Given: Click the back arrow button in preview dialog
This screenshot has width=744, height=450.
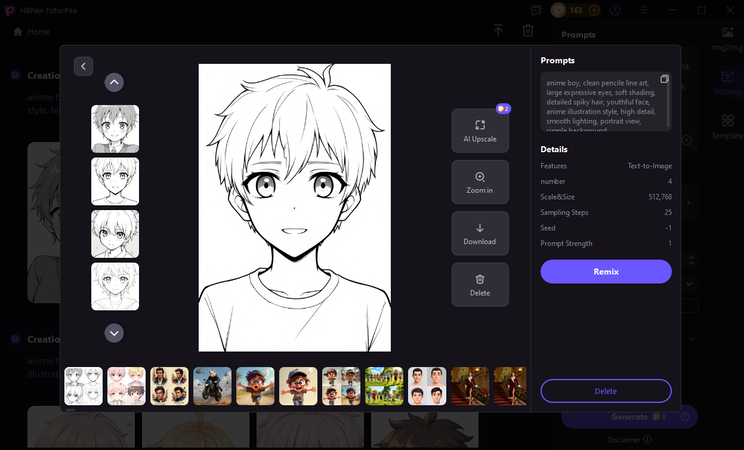Looking at the screenshot, I should pos(84,66).
